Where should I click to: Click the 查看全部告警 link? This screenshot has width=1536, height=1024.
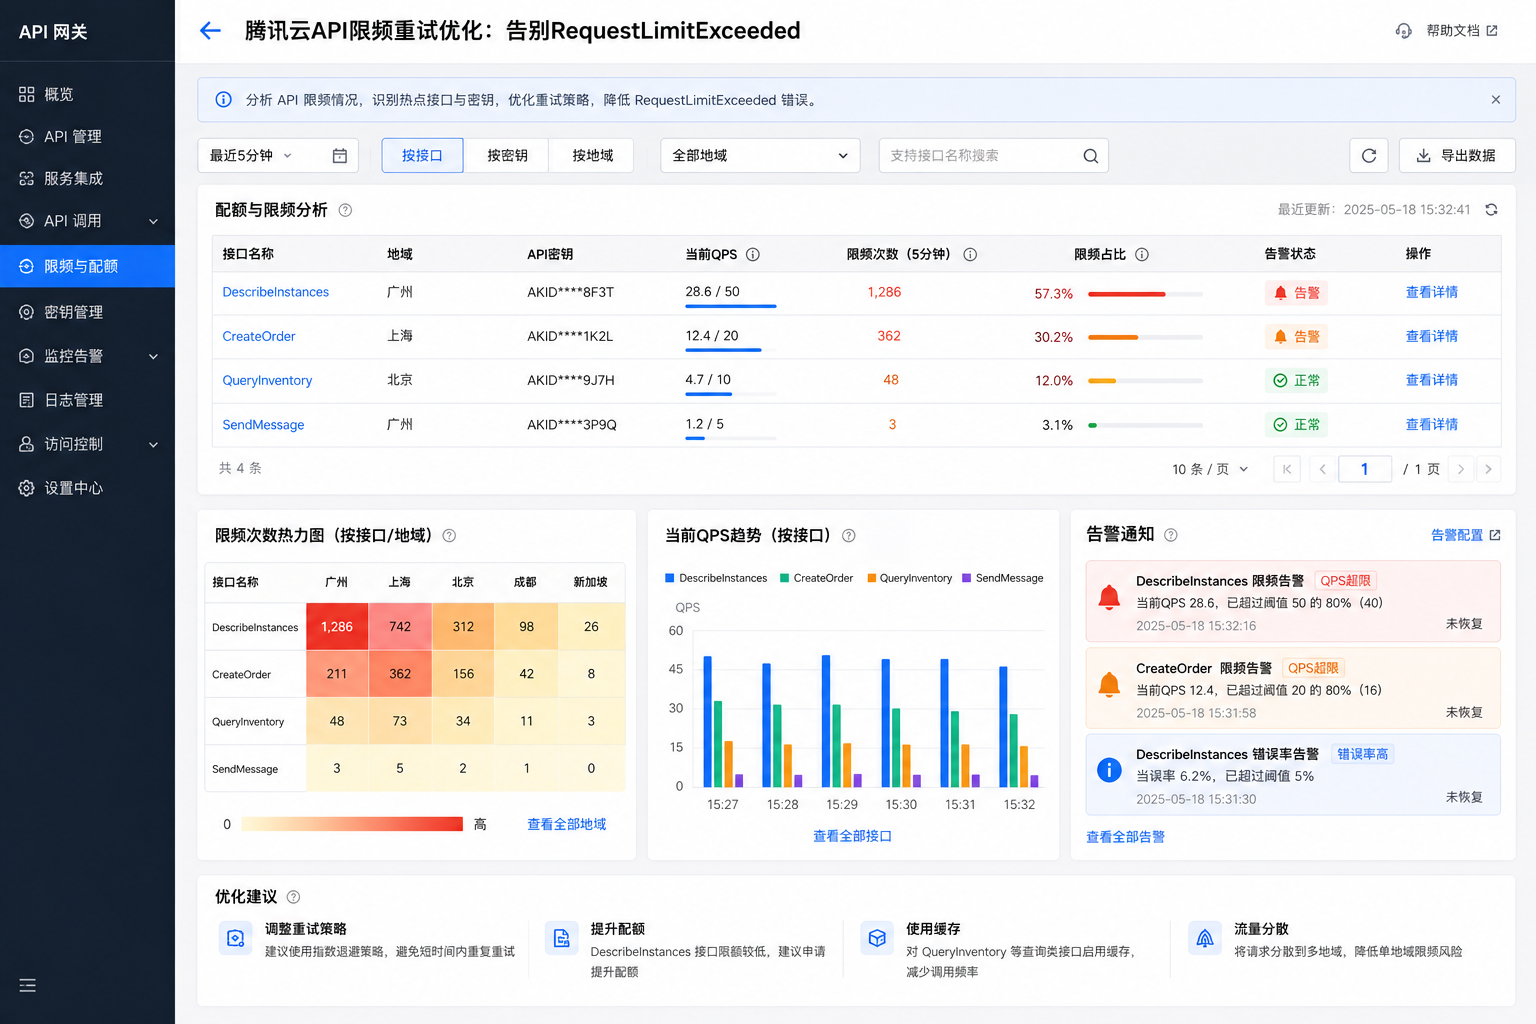pos(1126,837)
